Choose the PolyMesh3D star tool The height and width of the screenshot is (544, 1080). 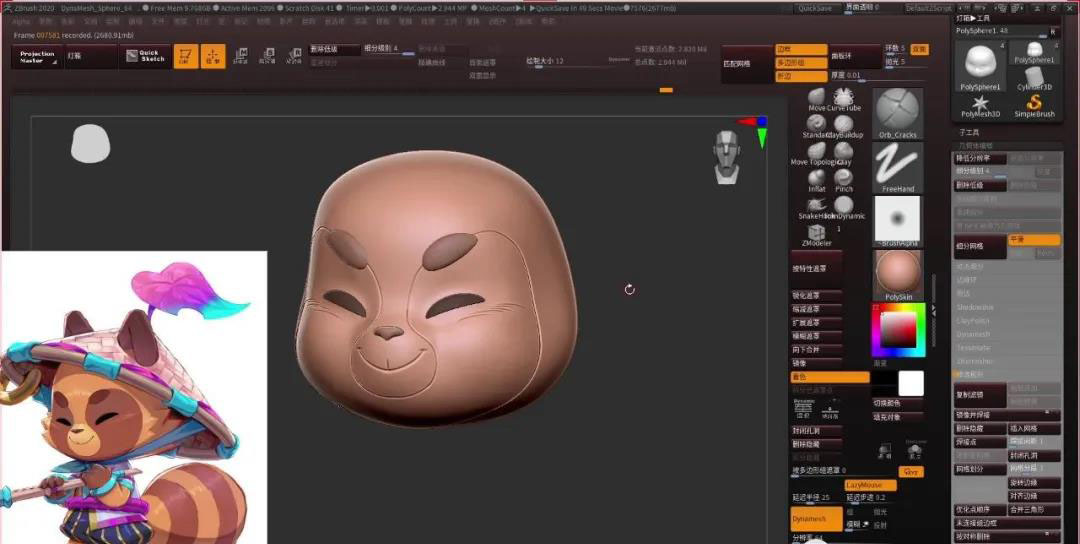980,105
